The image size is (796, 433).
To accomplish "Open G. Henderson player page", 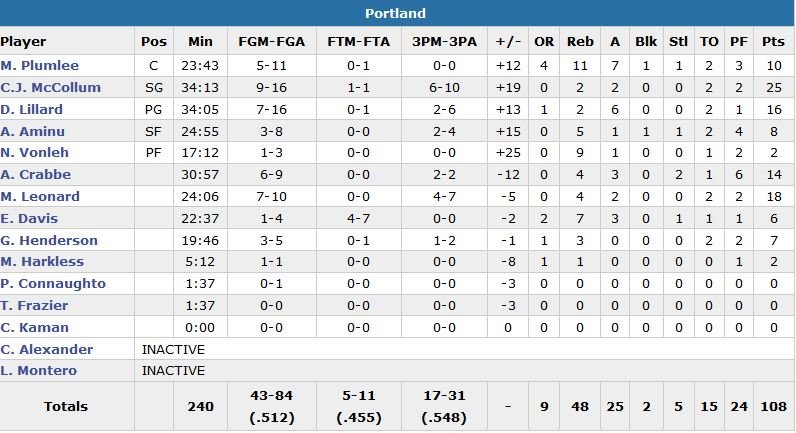I will [49, 241].
